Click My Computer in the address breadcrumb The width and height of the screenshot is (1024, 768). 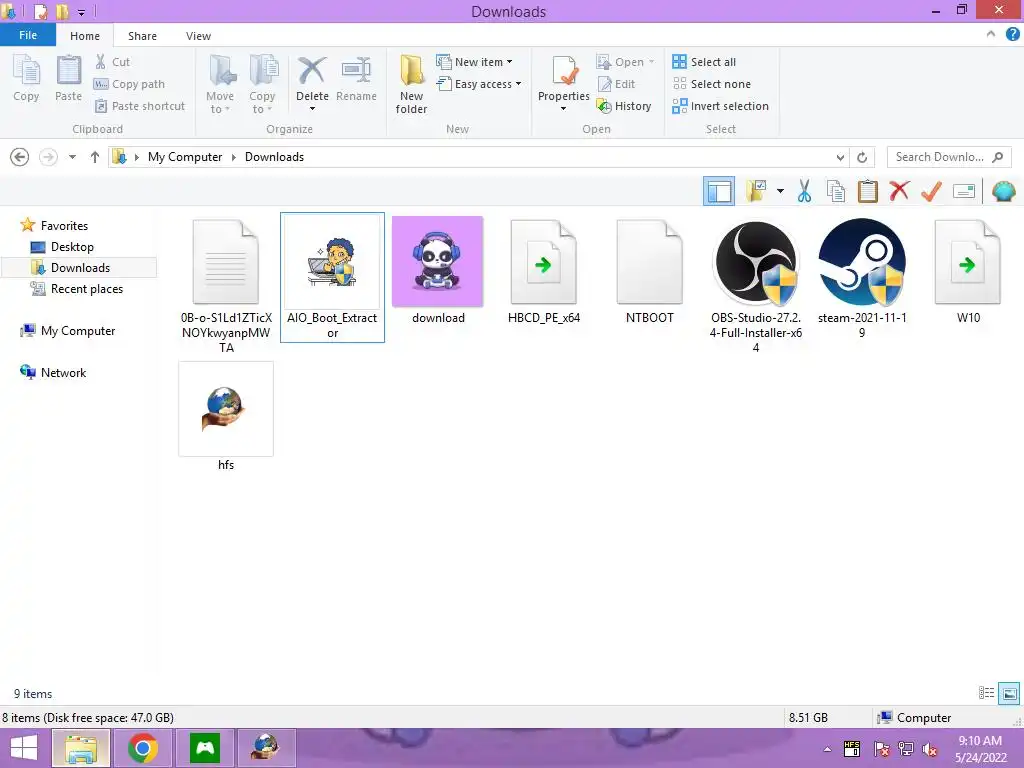pos(185,157)
